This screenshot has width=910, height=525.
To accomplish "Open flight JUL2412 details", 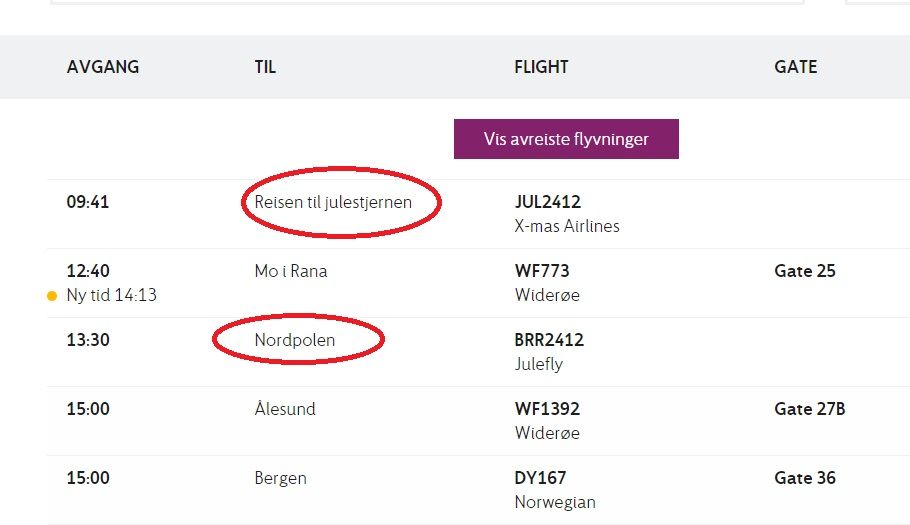I will coord(547,202).
